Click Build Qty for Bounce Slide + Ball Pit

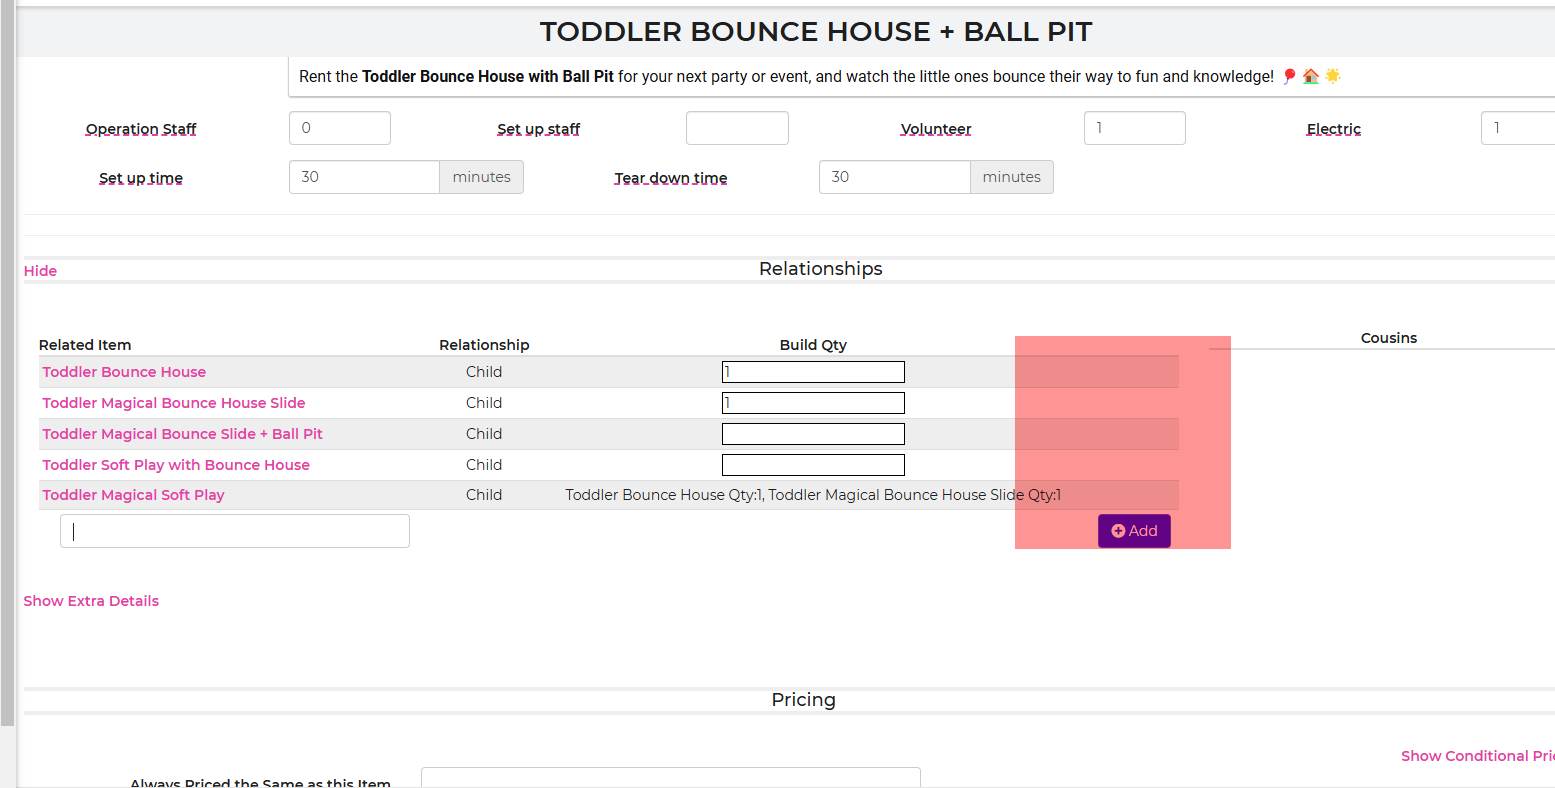tap(813, 434)
